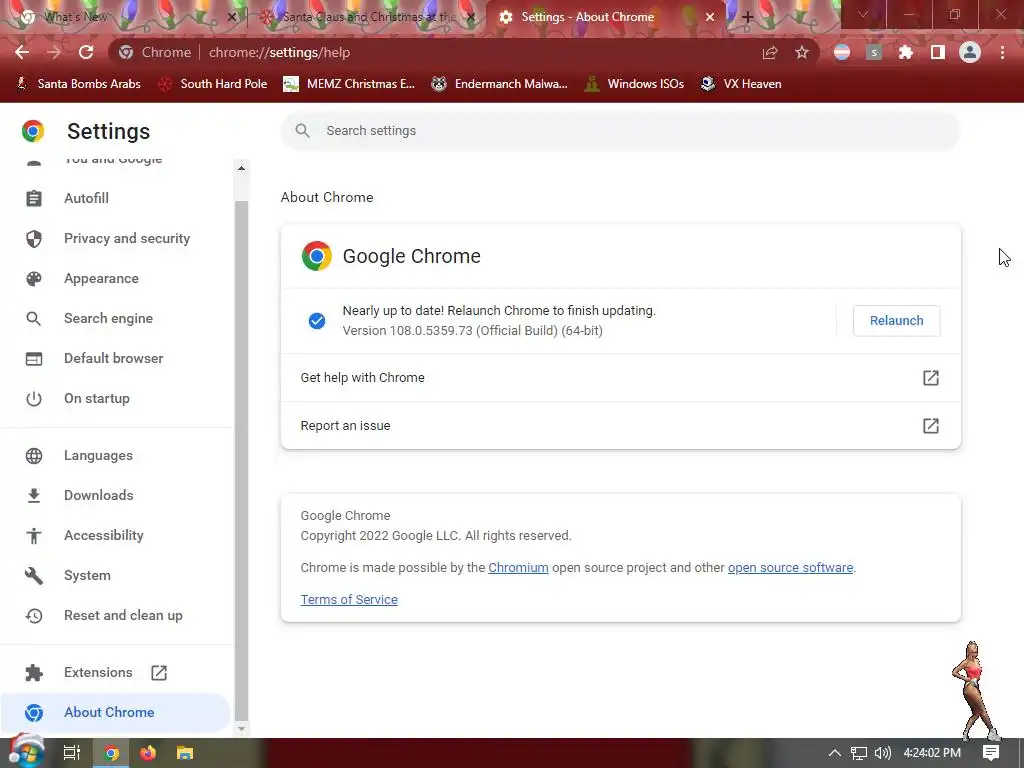Click the site info Chrome icon in address bar
Viewport: 1024px width, 768px height.
tap(126, 52)
